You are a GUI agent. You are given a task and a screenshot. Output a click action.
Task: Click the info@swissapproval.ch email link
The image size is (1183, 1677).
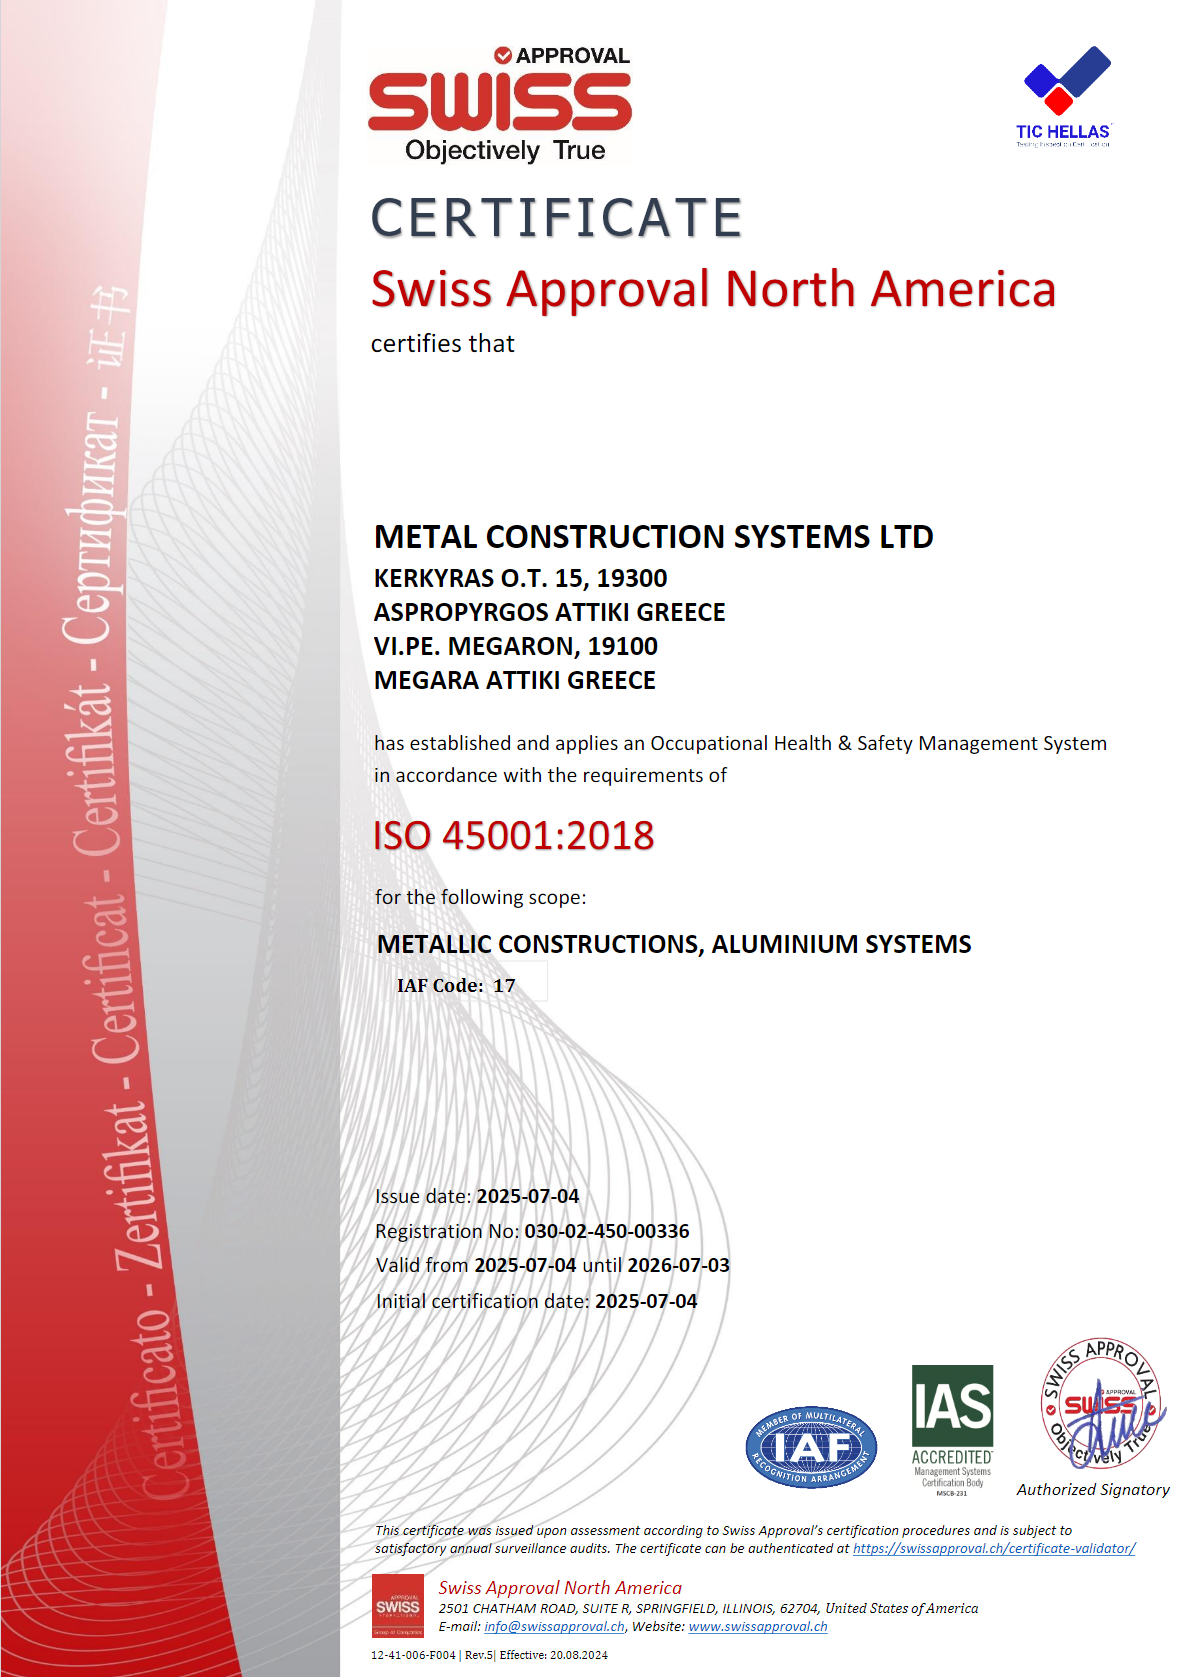pyautogui.click(x=554, y=1626)
